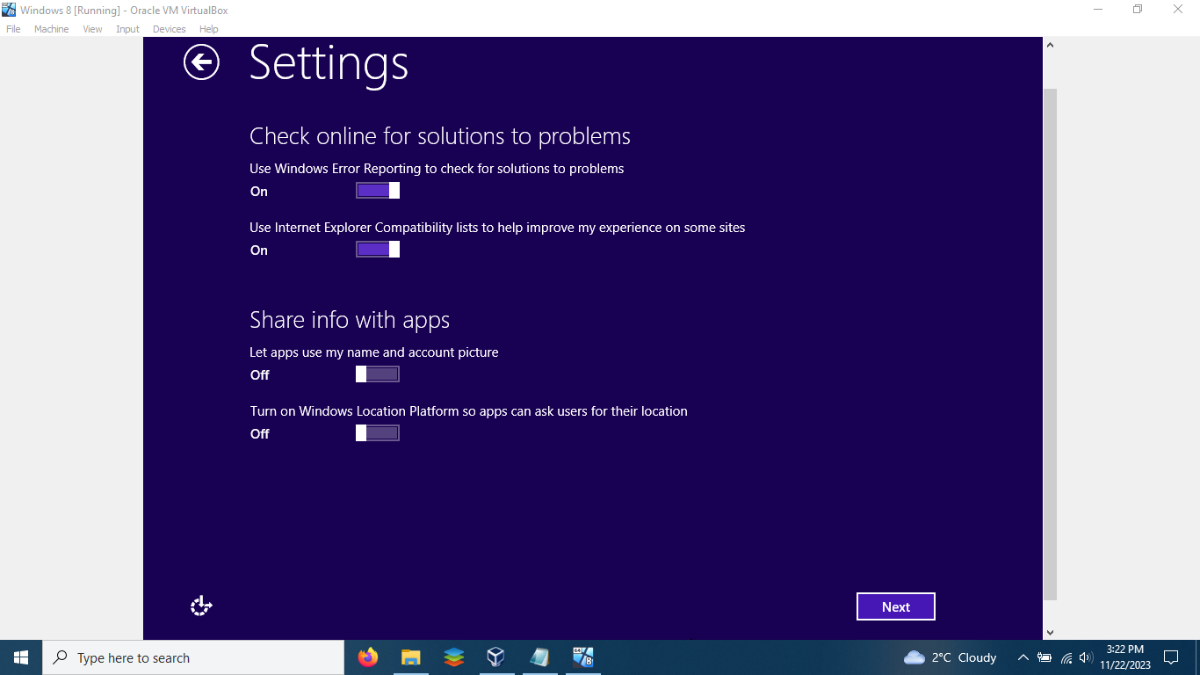The image size is (1200, 675).
Task: Open the 2°C Cloudy weather widget
Action: [950, 657]
